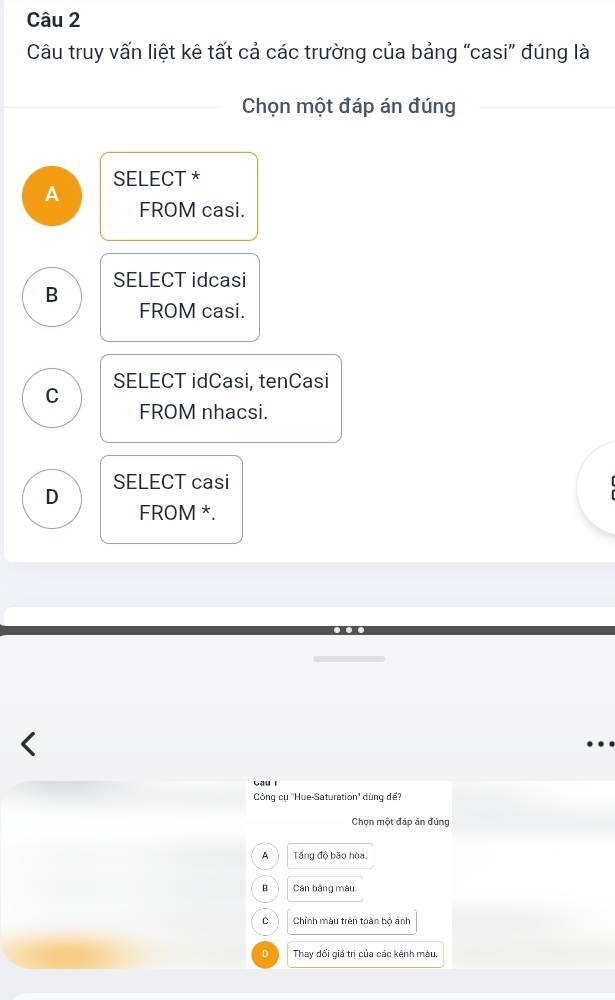The height and width of the screenshot is (1000, 615).
Task: Click the "Chọn một đáp án đúng" label
Action: tap(349, 106)
